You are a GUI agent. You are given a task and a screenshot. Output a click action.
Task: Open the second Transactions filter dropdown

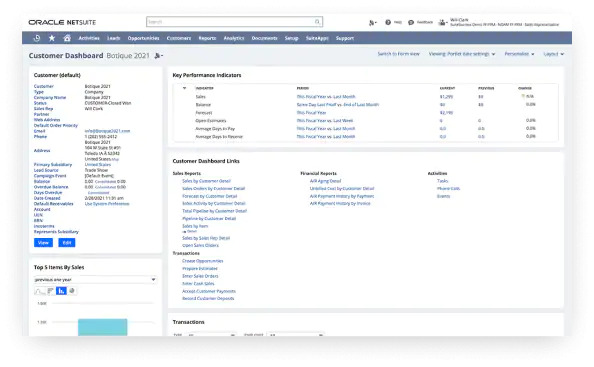295,334
